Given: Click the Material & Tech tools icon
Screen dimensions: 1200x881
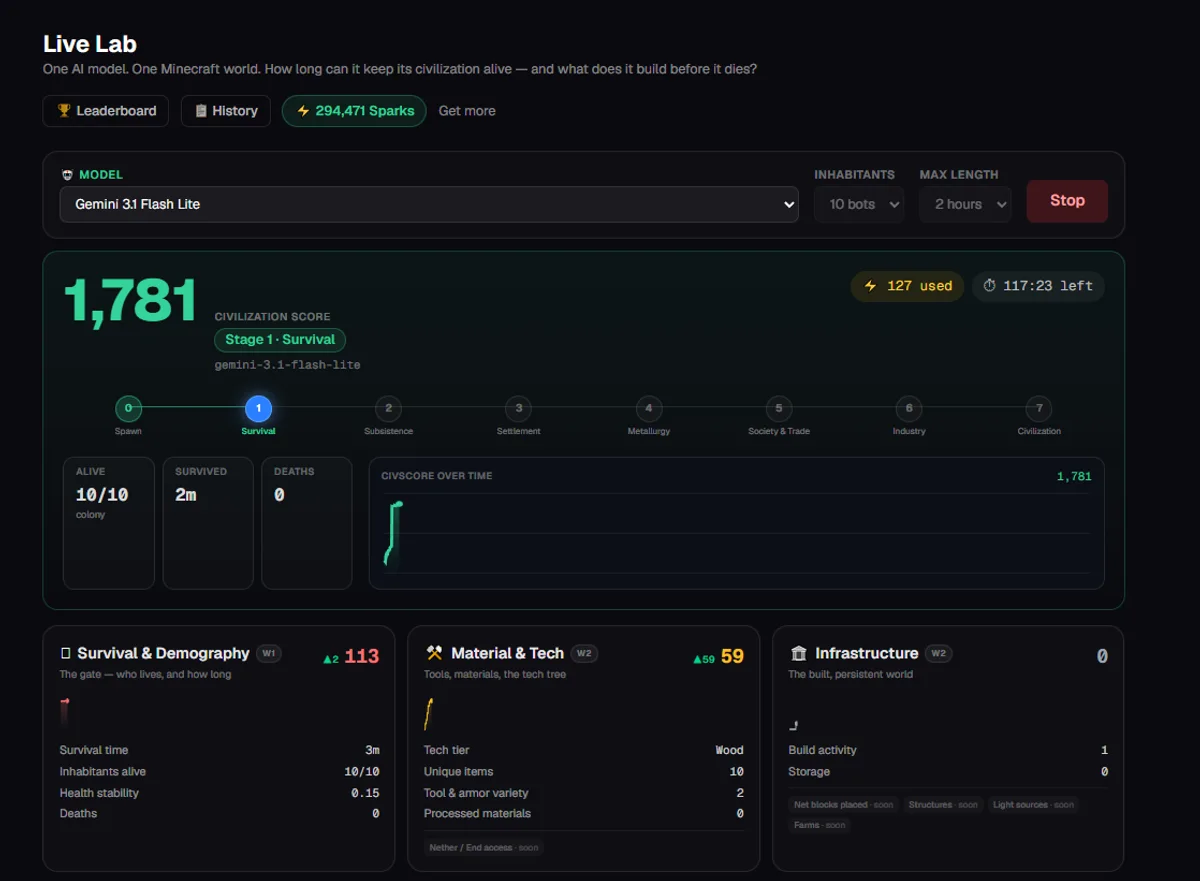Looking at the screenshot, I should [x=434, y=653].
